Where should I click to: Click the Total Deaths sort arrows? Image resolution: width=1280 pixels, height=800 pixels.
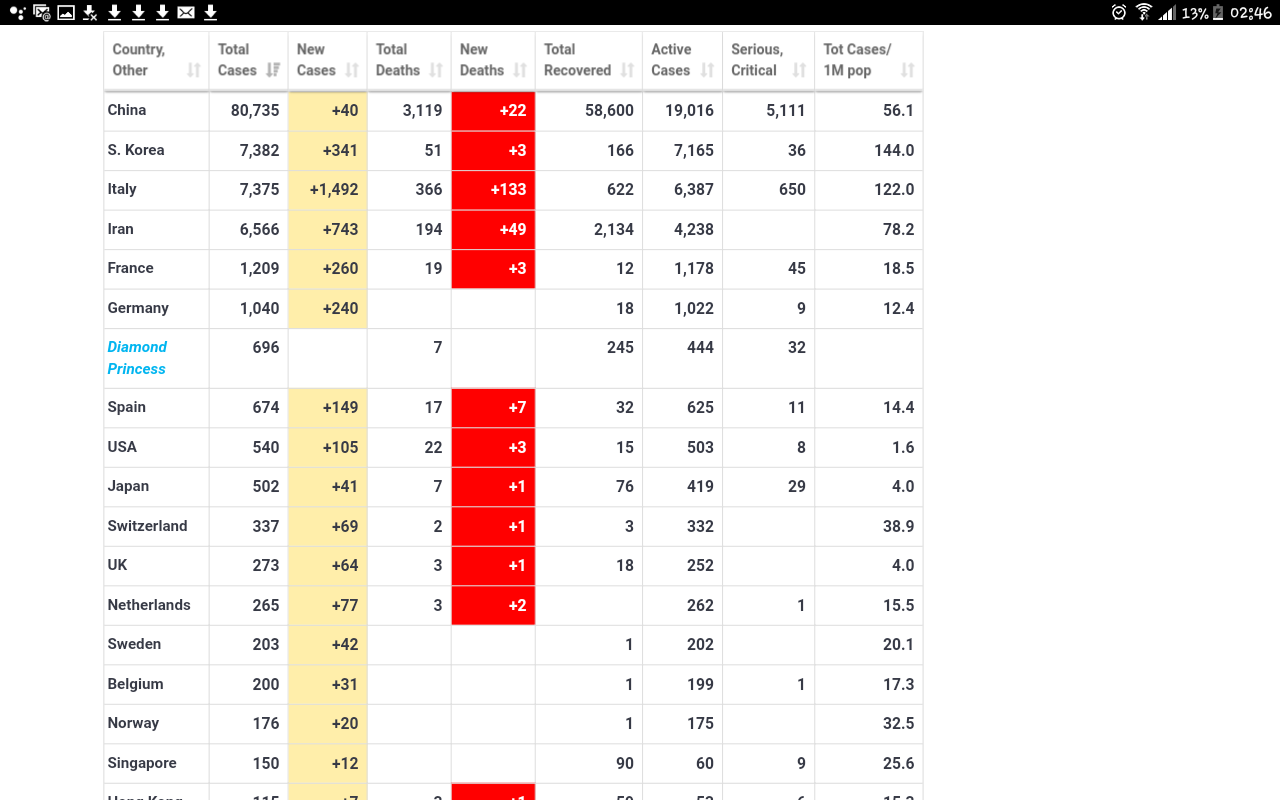click(x=436, y=70)
